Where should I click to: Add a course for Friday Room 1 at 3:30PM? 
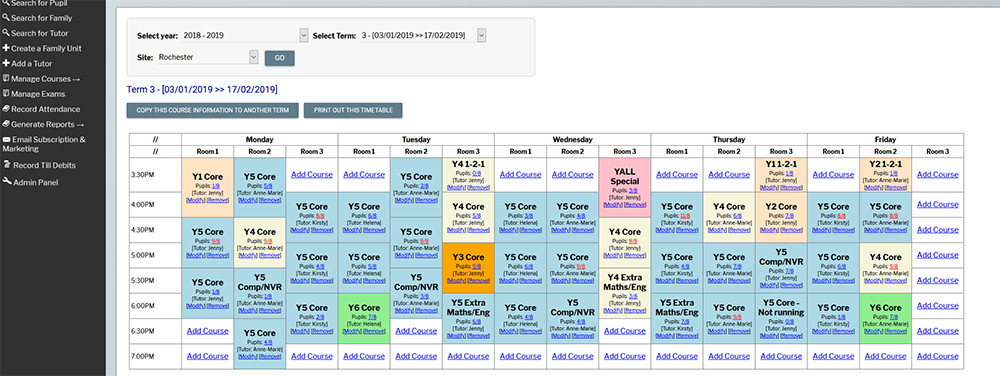833,175
